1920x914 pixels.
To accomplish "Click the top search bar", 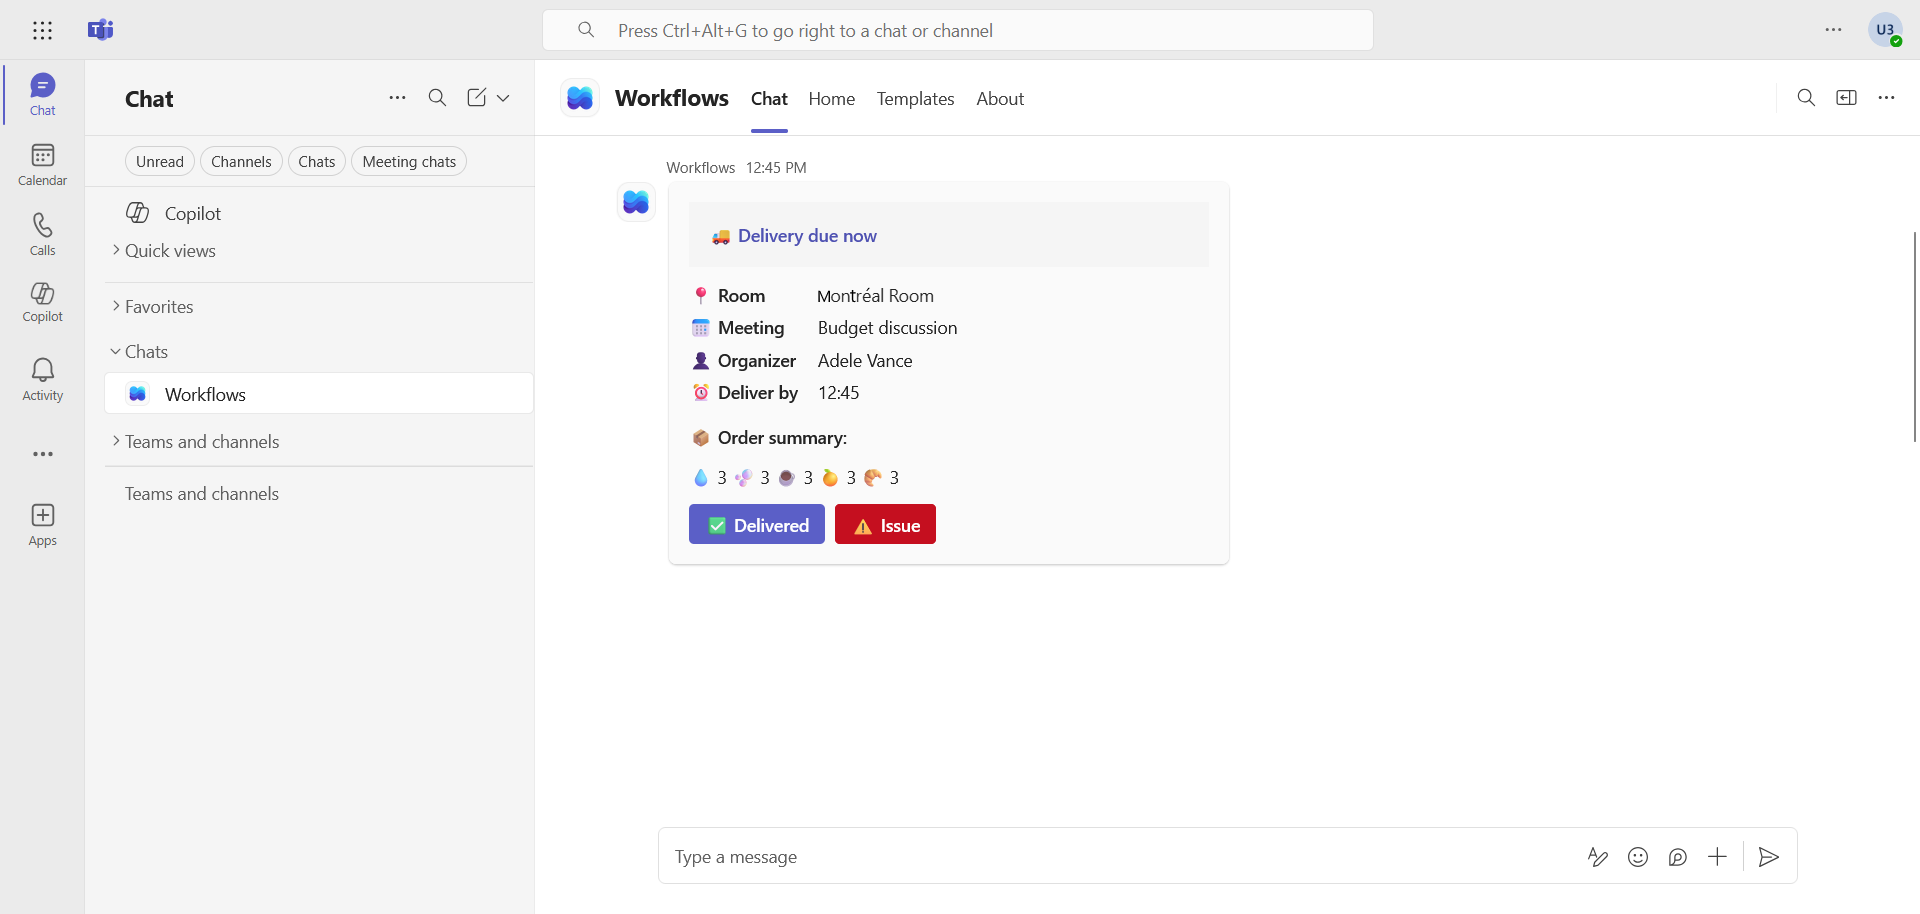I will point(958,30).
